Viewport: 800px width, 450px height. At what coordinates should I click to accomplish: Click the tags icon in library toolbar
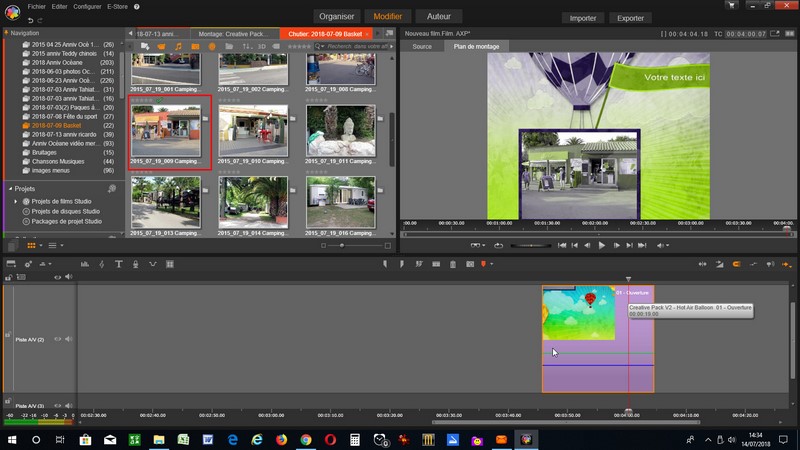276,46
